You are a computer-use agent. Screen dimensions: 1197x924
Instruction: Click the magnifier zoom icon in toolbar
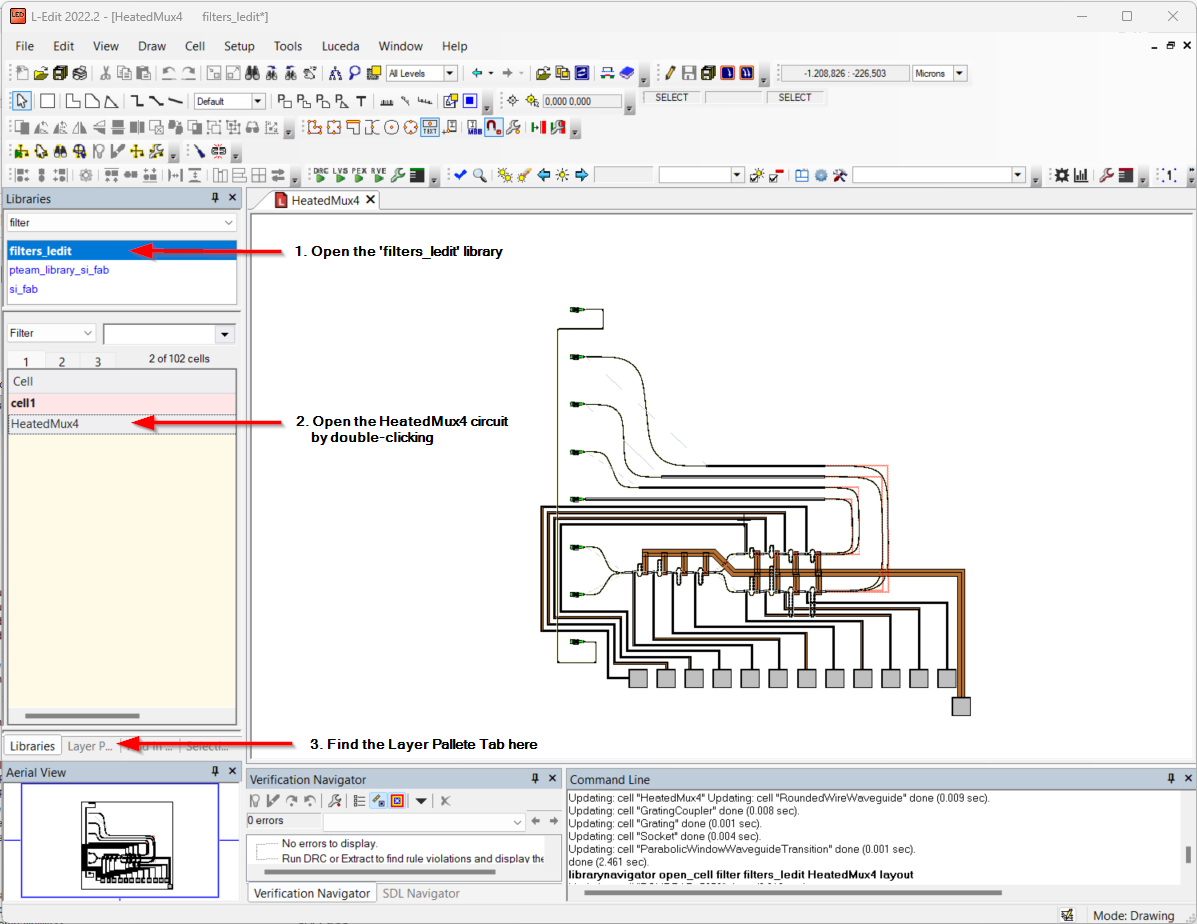click(x=480, y=175)
